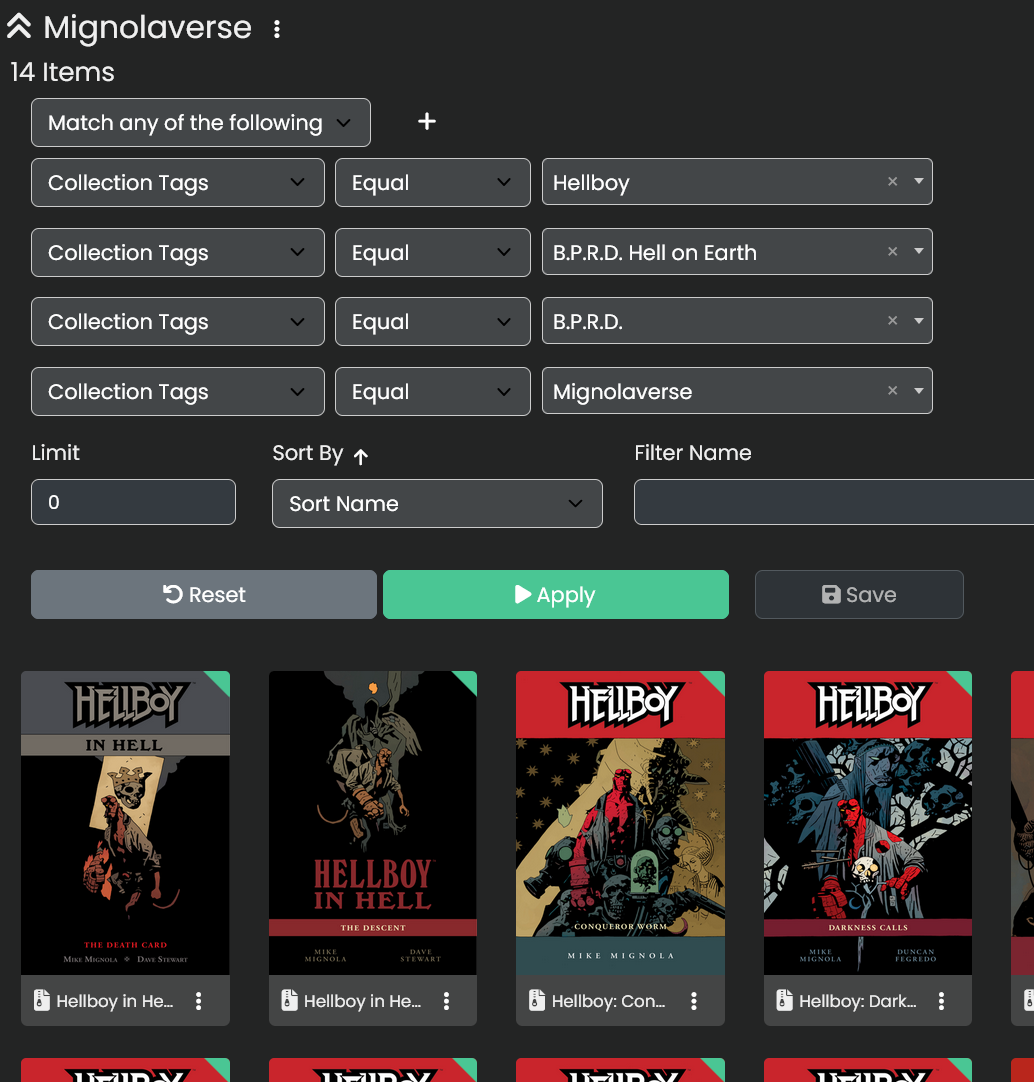Open Hellboy Conqueror Worm cover
Image resolution: width=1034 pixels, height=1082 pixels.
pyautogui.click(x=621, y=823)
